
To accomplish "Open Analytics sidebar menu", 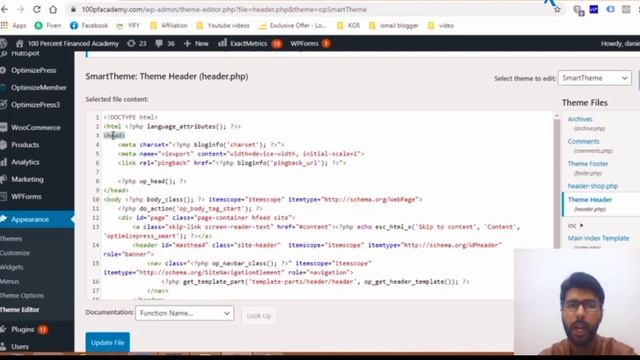I will point(25,162).
